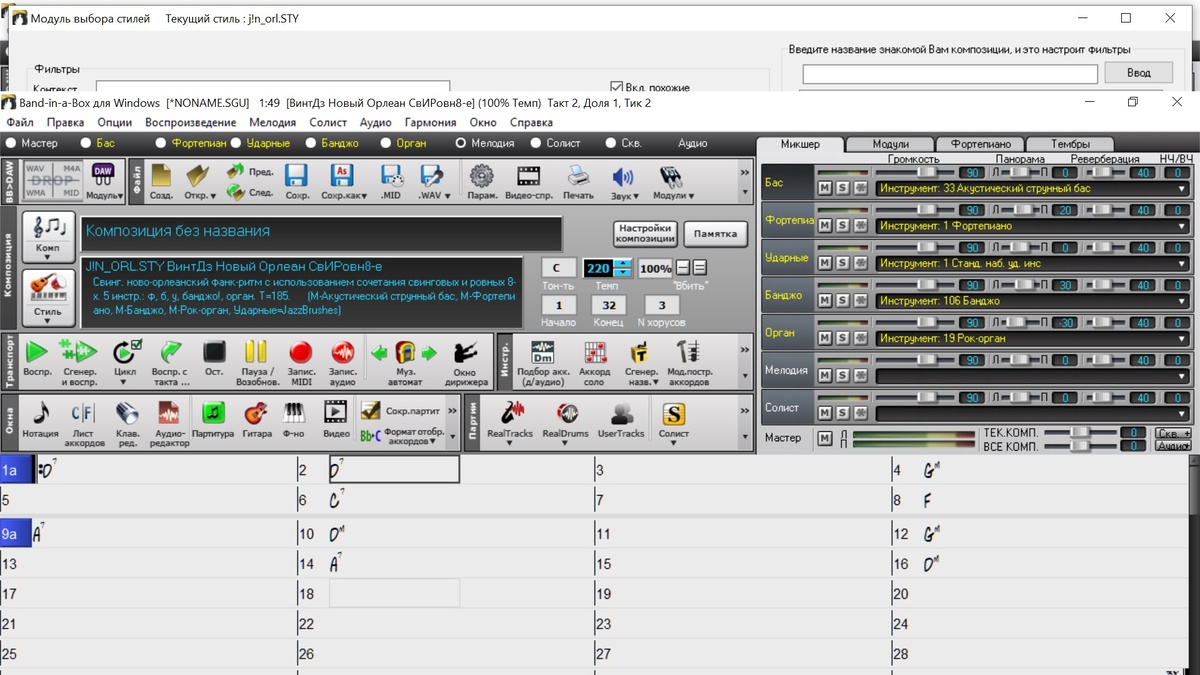Open the Мелодия menu
The height and width of the screenshot is (675, 1200).
(x=272, y=123)
